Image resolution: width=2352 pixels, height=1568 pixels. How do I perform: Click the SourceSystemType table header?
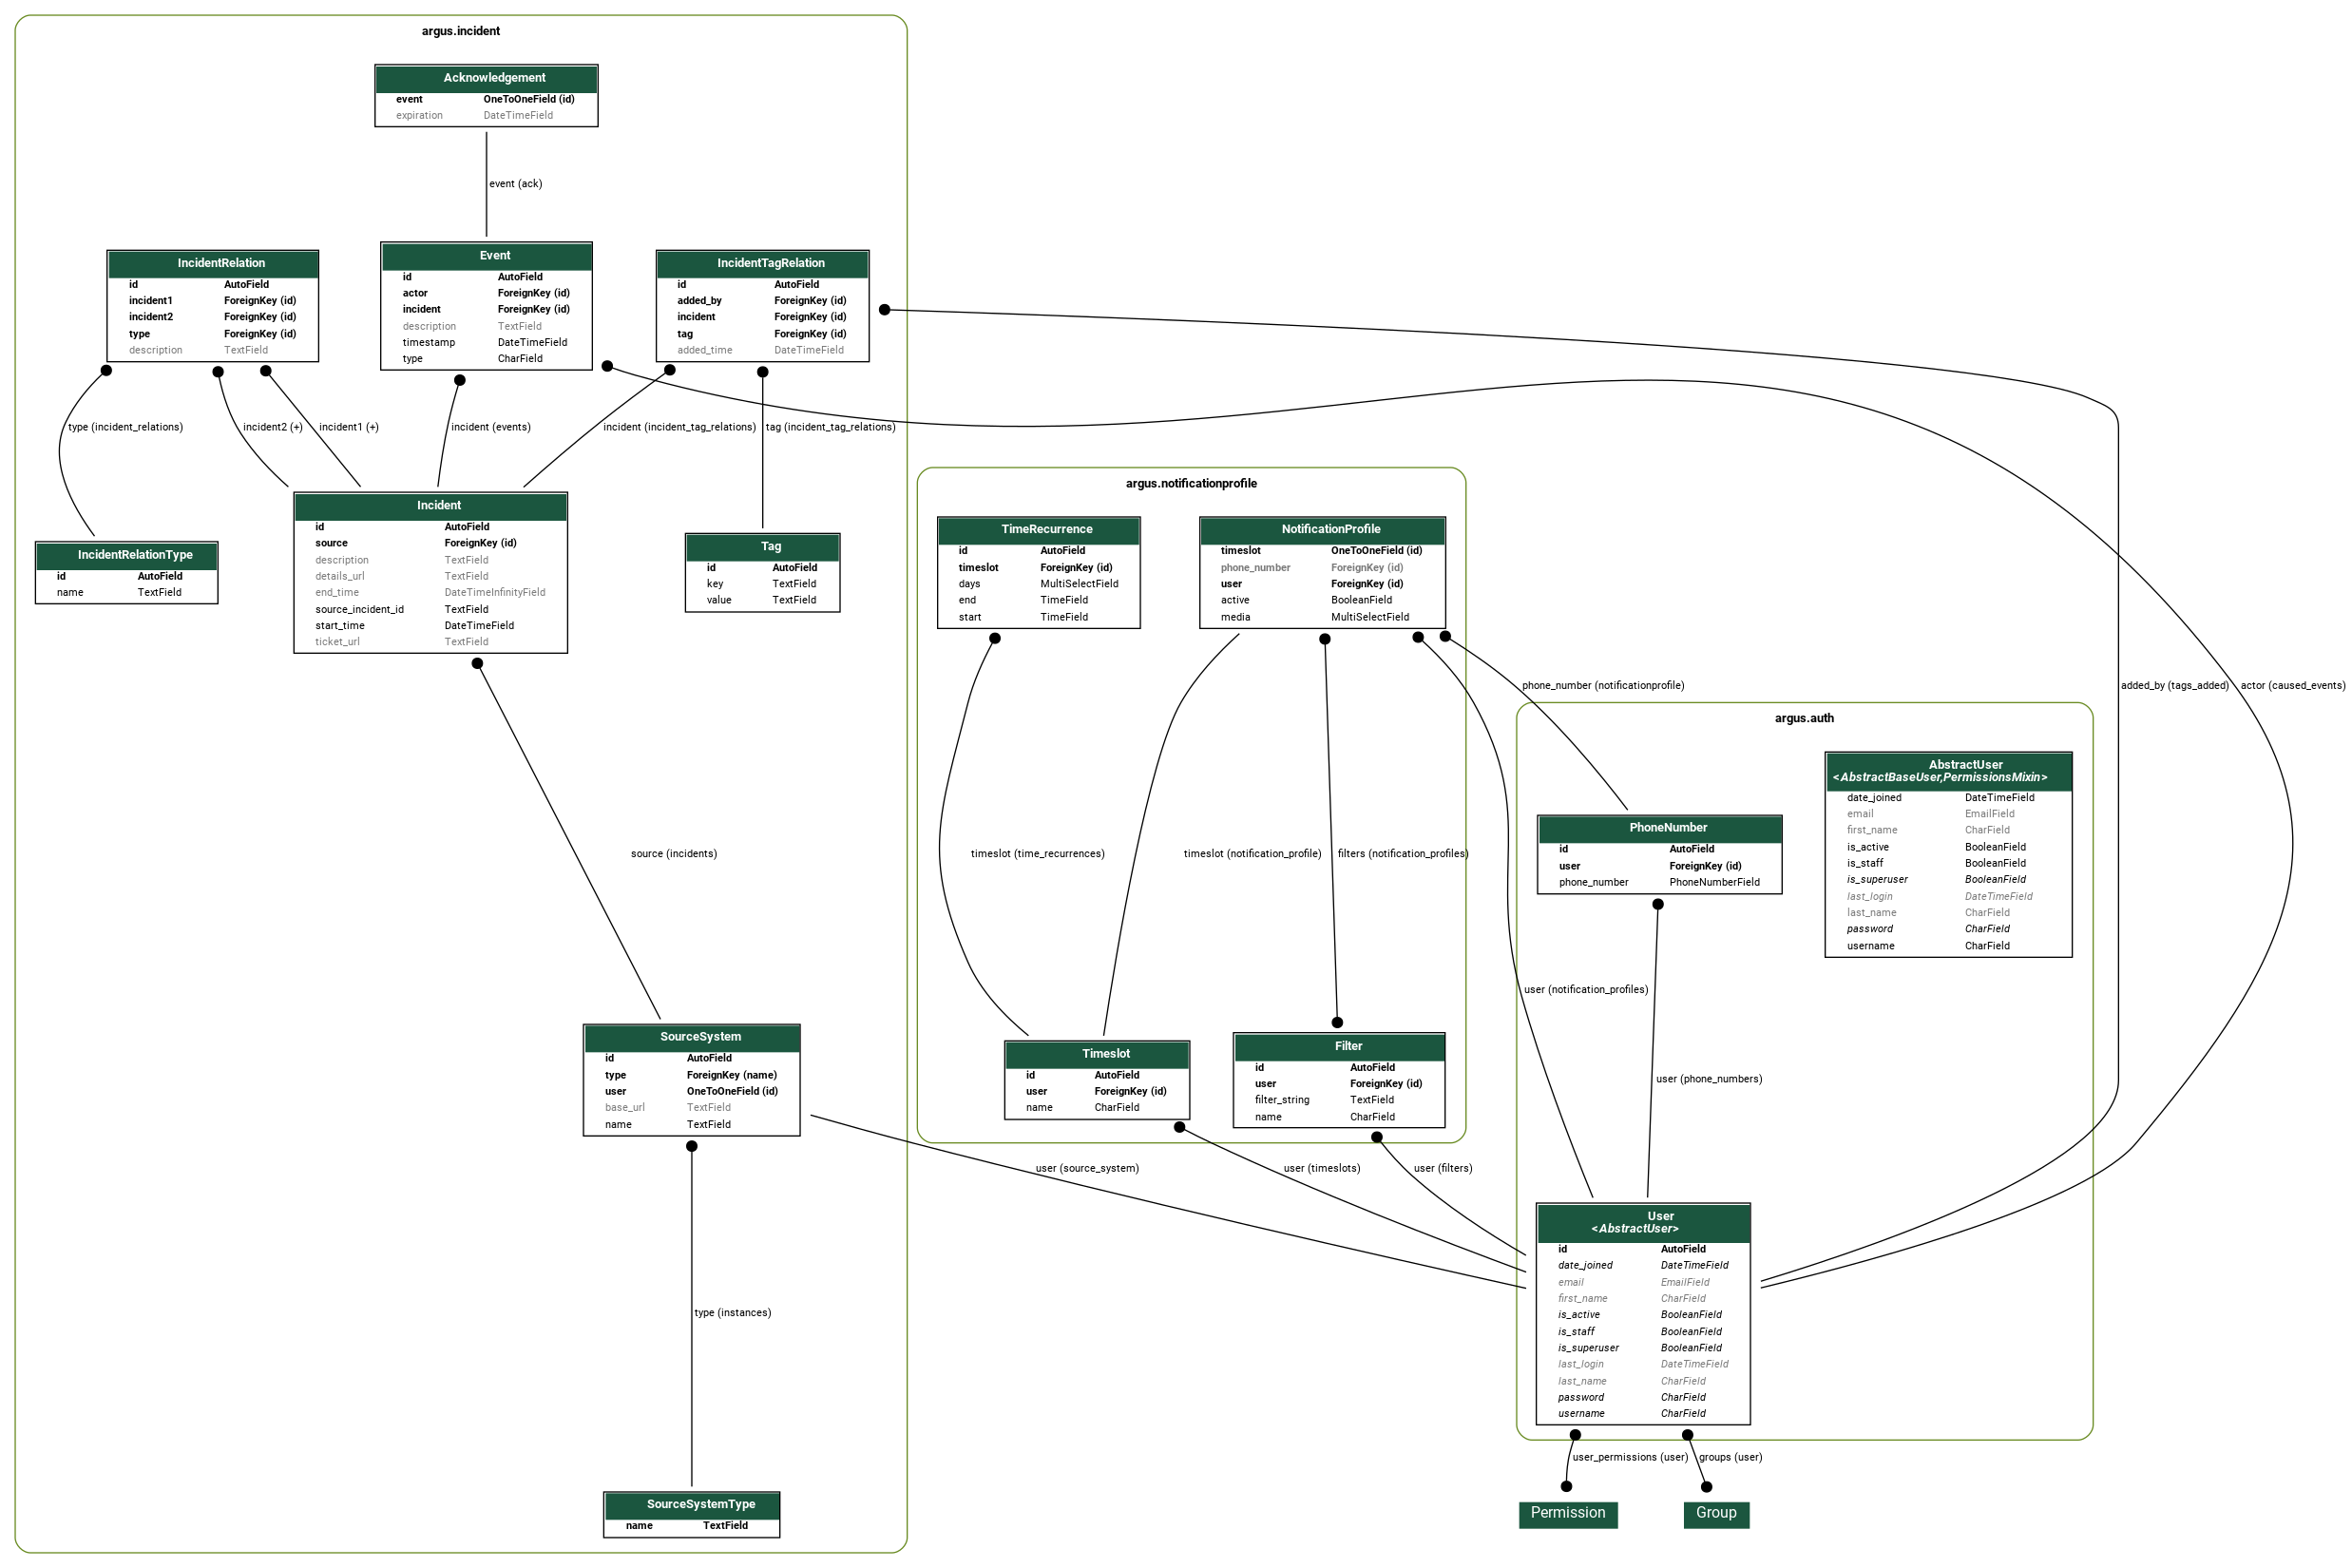coord(692,1505)
